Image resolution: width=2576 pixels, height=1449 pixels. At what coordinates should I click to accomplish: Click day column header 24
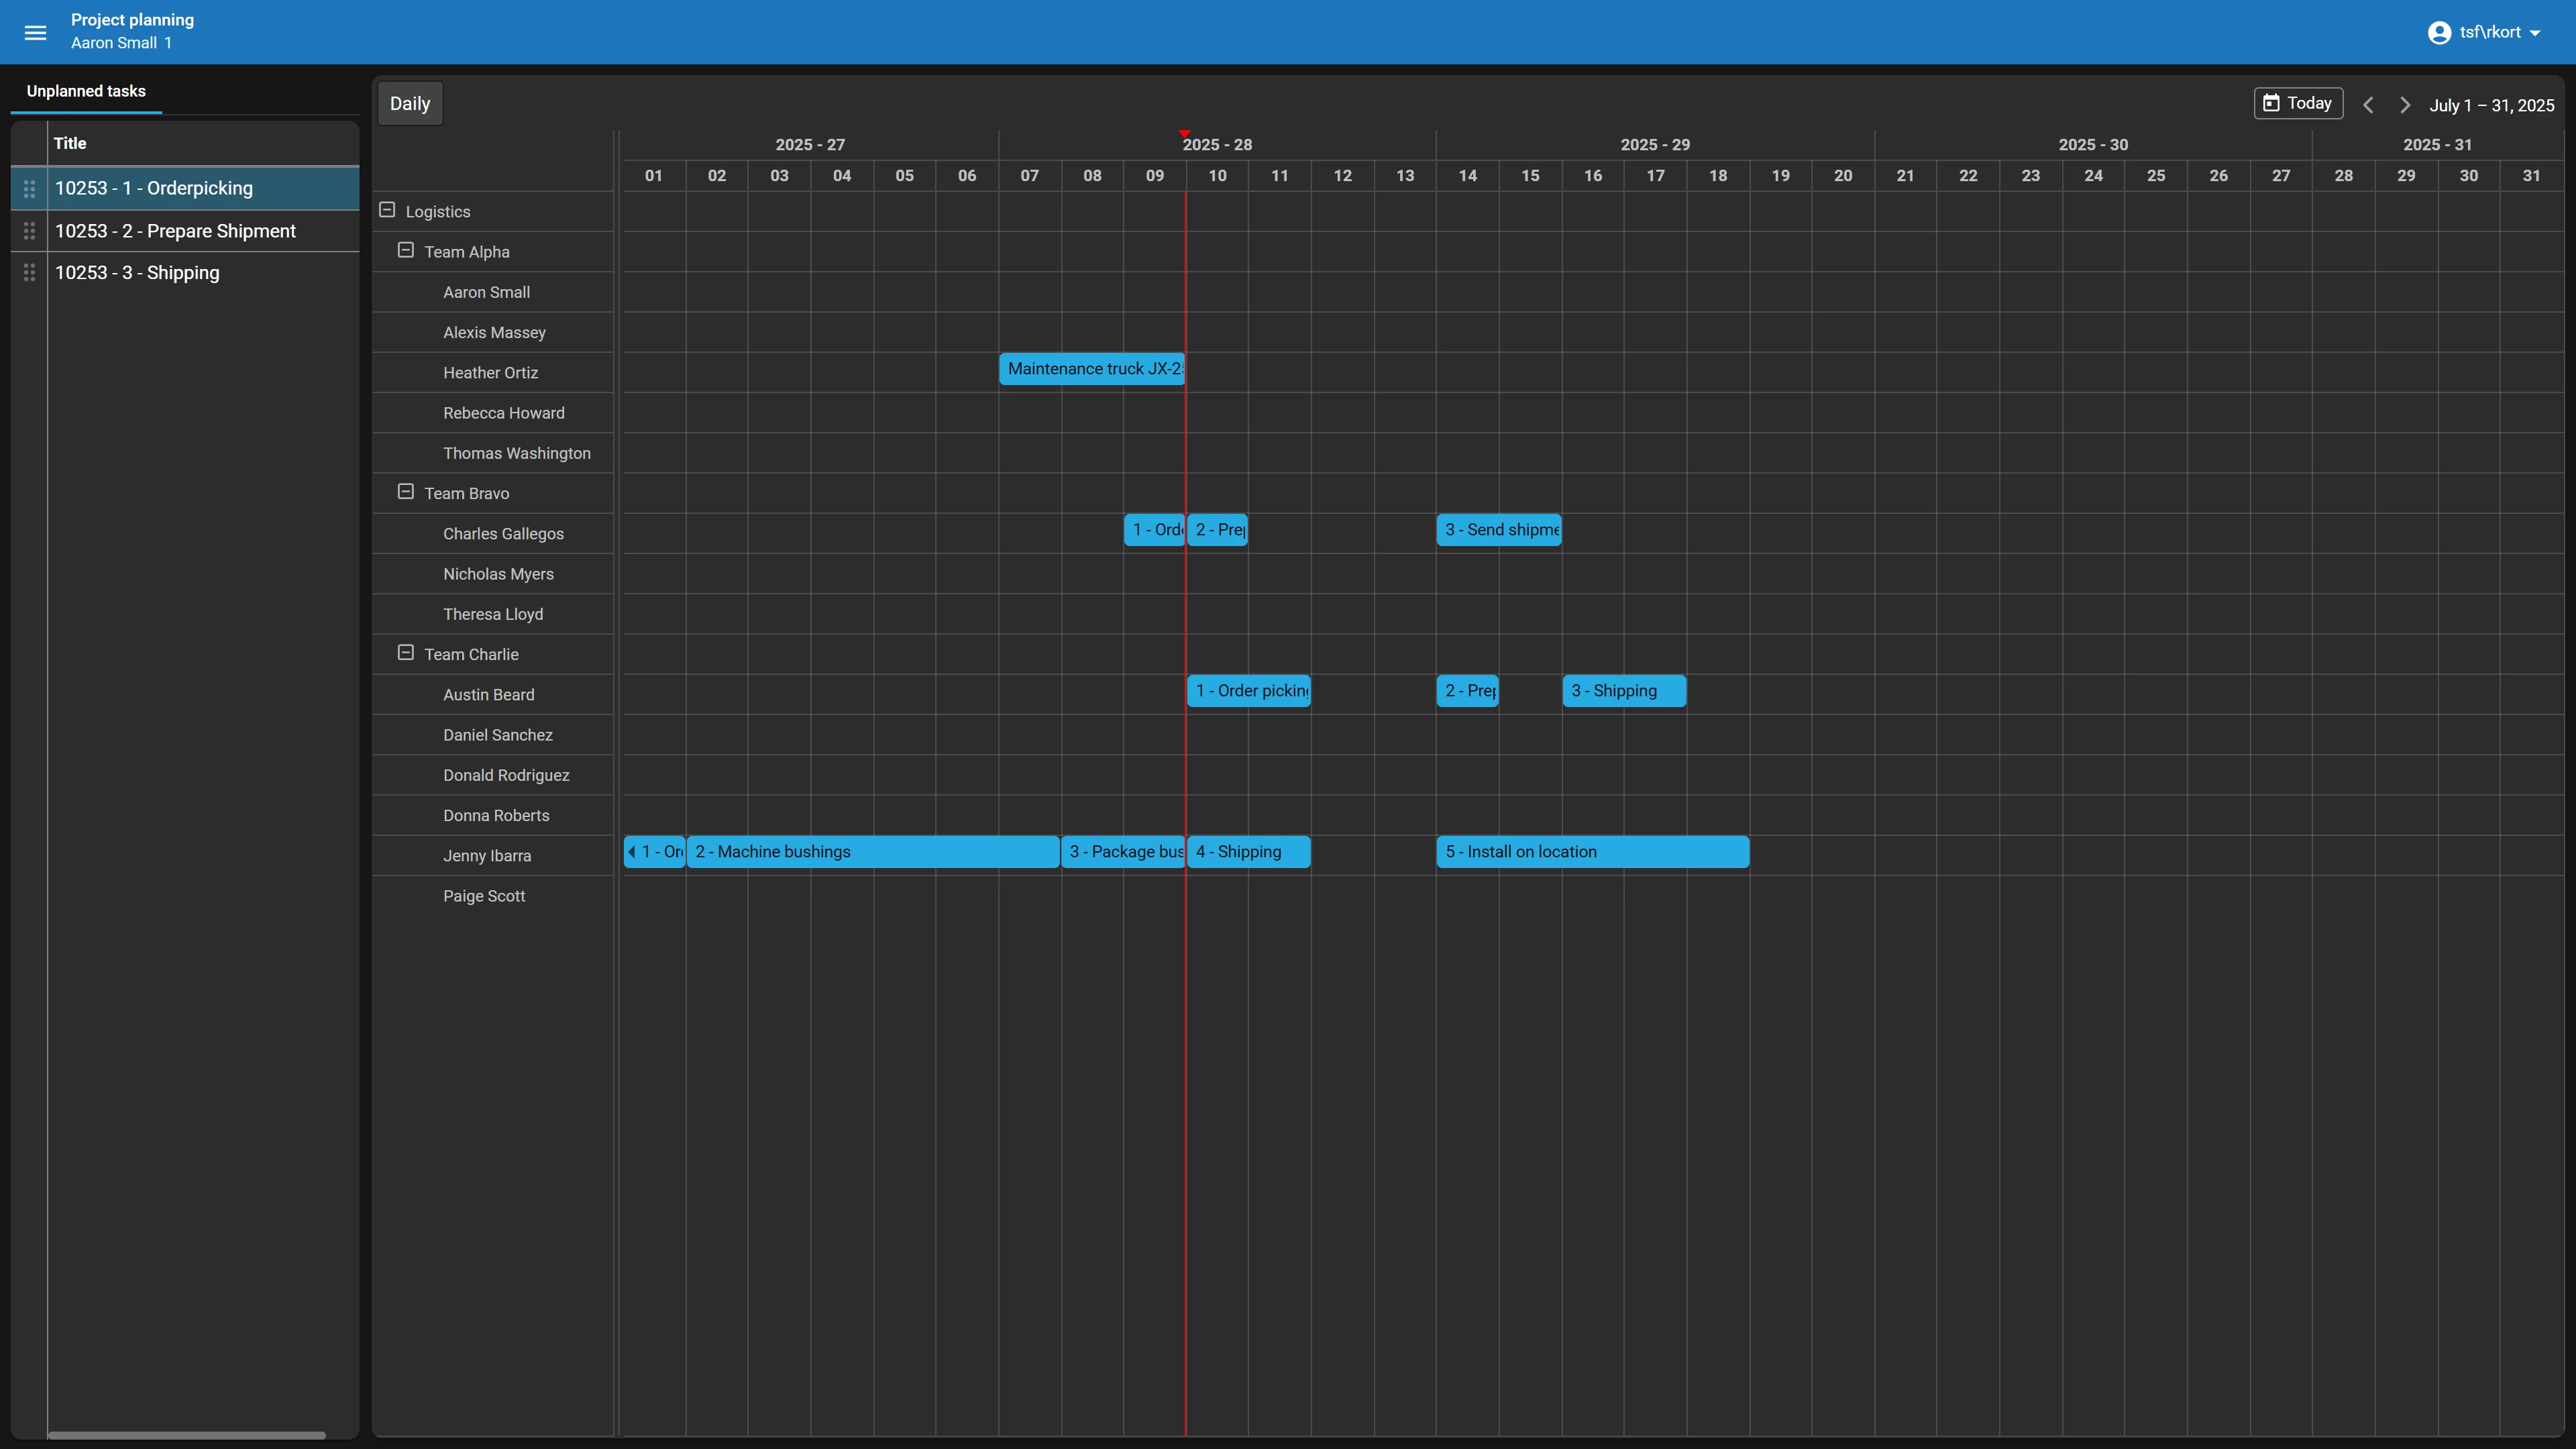pos(2093,176)
